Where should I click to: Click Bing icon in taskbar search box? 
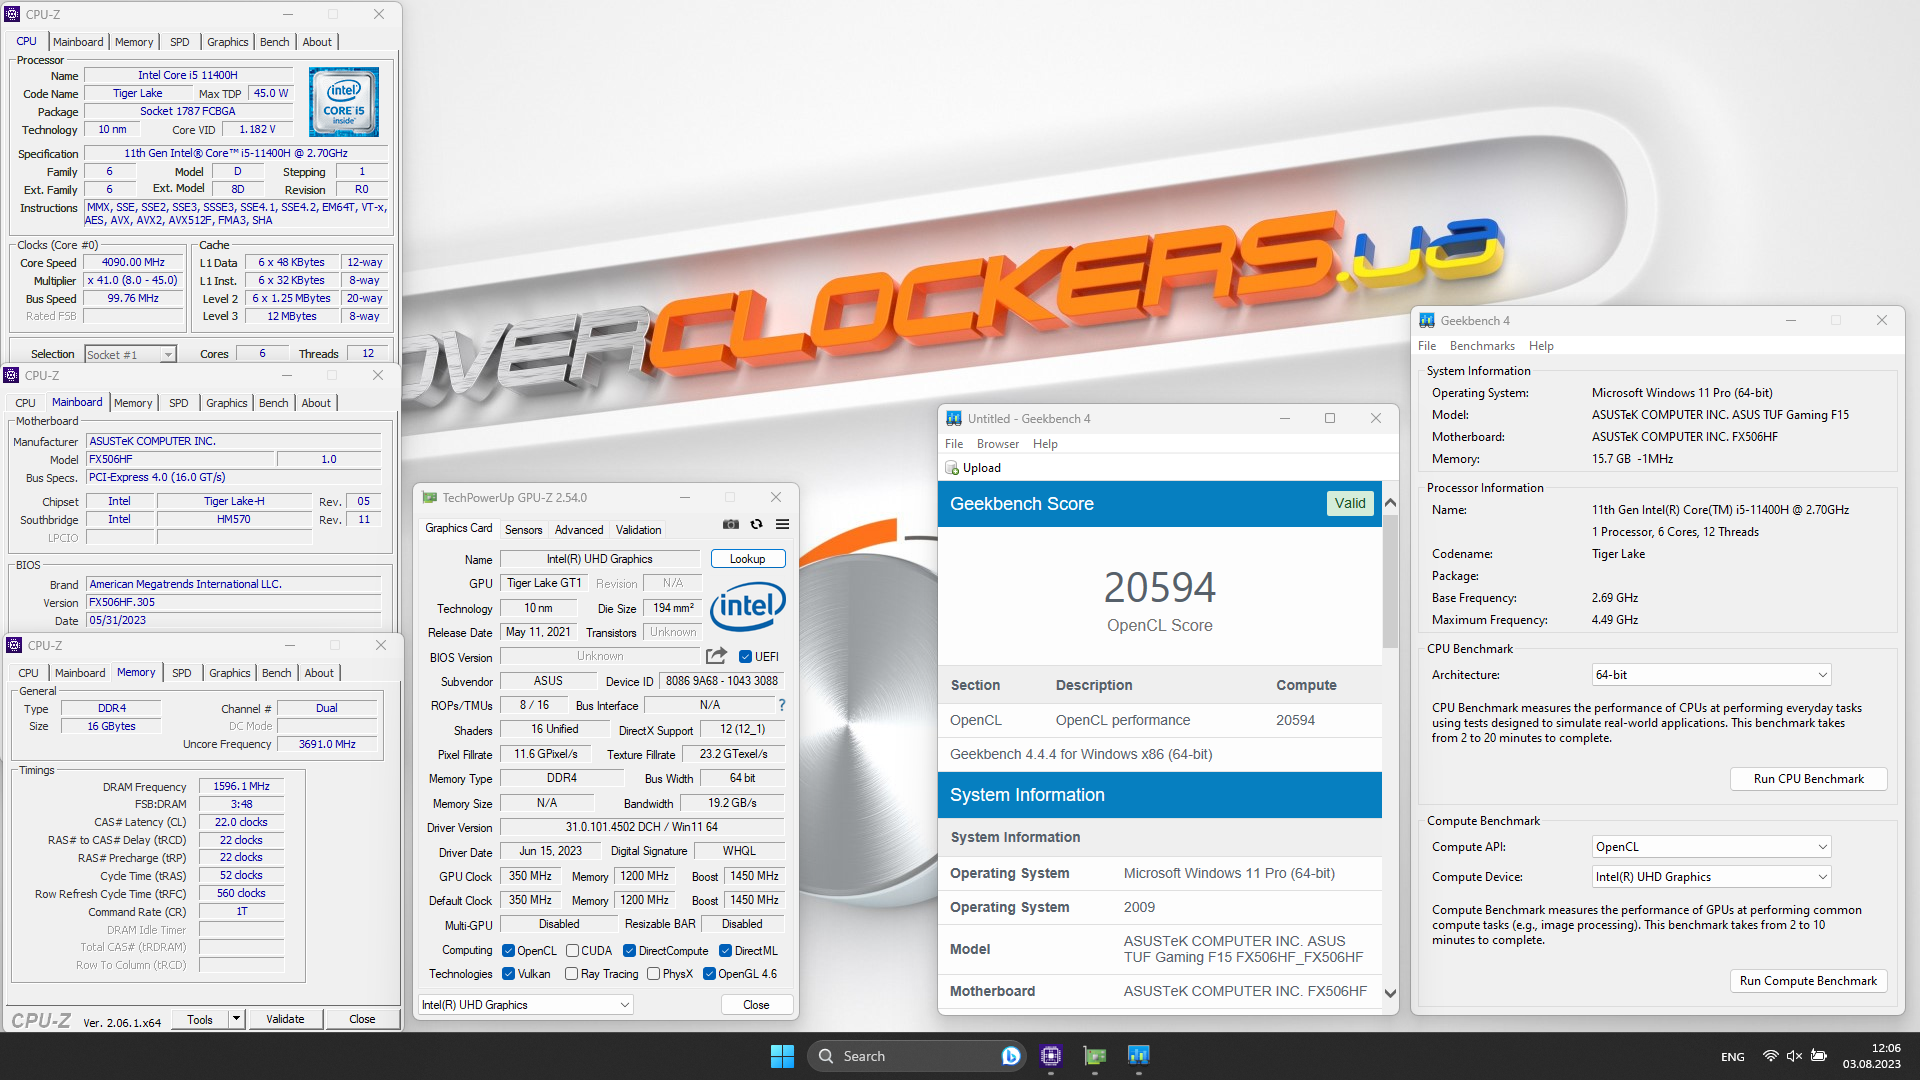pyautogui.click(x=1011, y=1056)
